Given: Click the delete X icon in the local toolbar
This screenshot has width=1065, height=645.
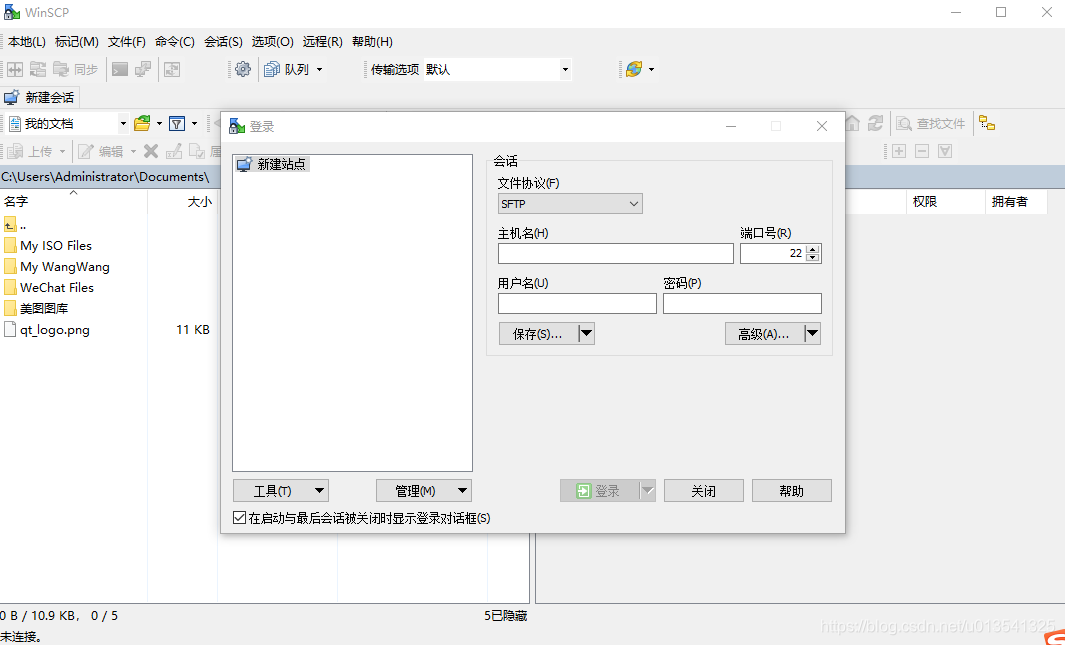Looking at the screenshot, I should [x=151, y=151].
